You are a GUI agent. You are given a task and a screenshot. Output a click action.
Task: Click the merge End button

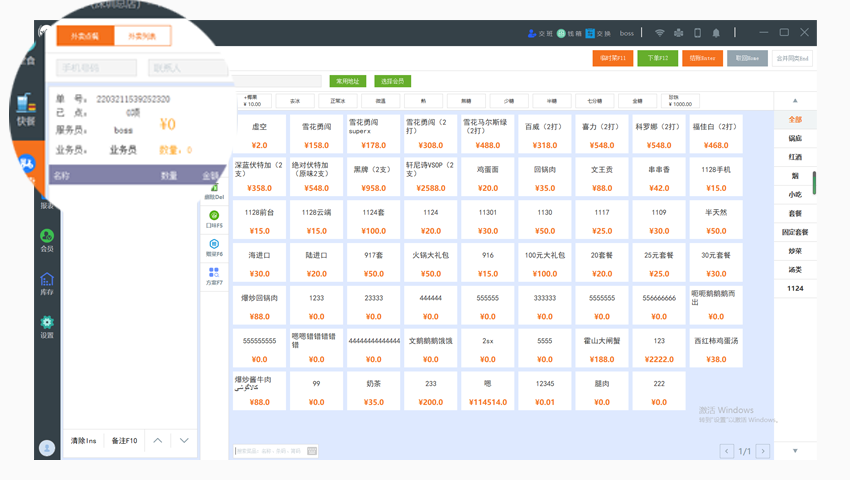pyautogui.click(x=792, y=58)
